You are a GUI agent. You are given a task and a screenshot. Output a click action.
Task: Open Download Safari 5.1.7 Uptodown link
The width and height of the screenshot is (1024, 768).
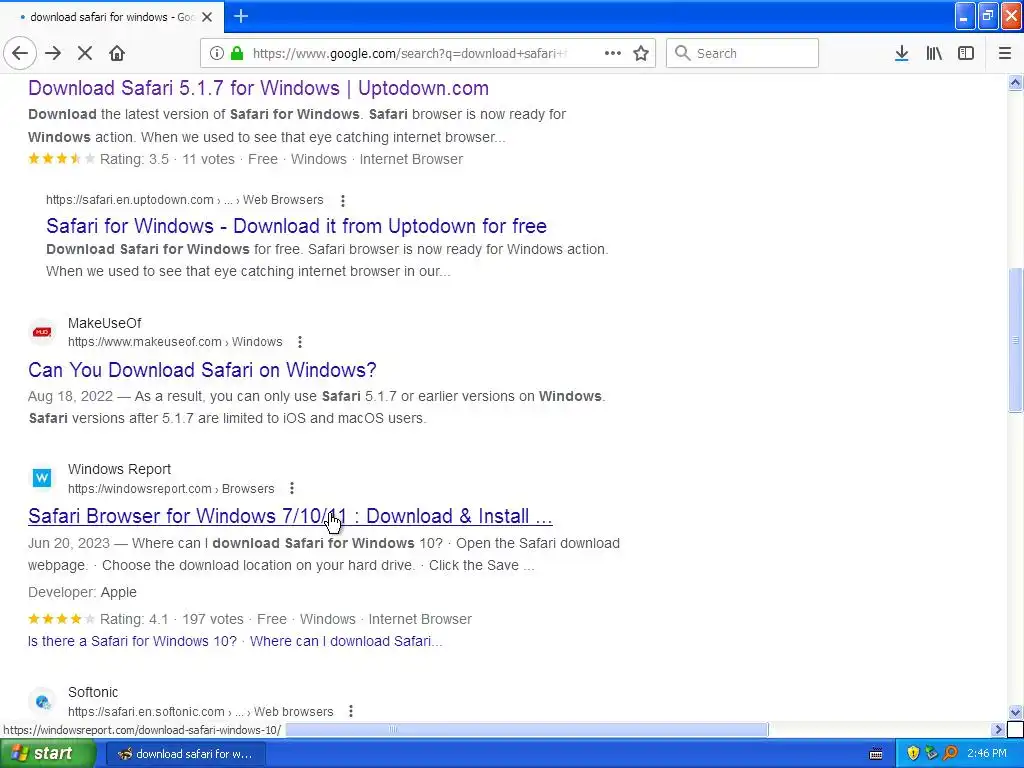coord(259,88)
